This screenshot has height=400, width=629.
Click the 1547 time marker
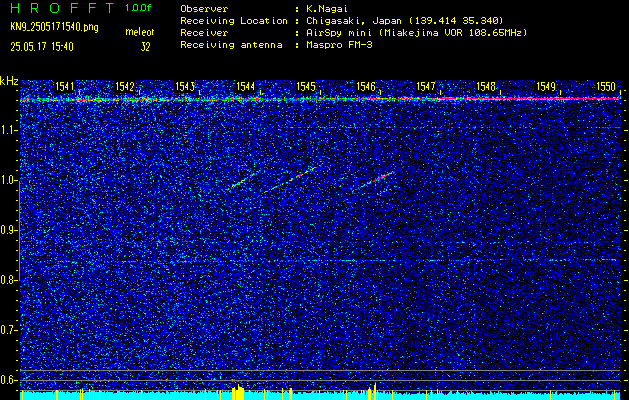(x=426, y=86)
